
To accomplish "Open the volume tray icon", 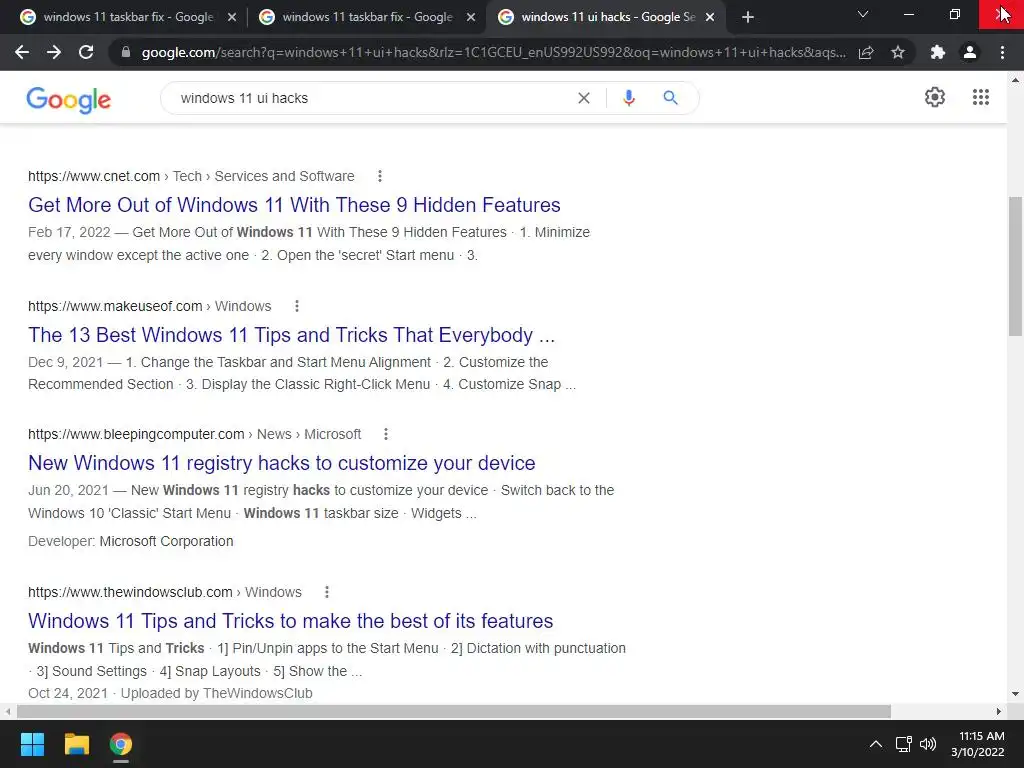I will (x=927, y=744).
